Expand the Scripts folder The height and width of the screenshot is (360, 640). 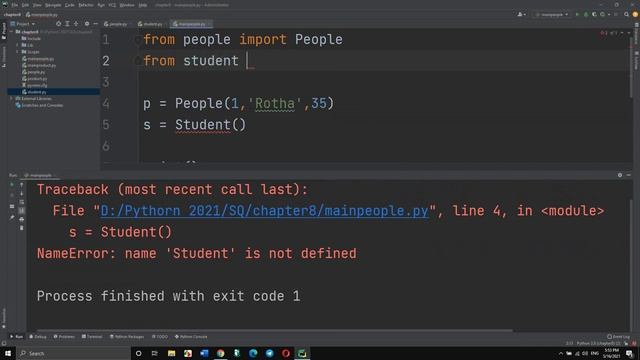[18, 51]
